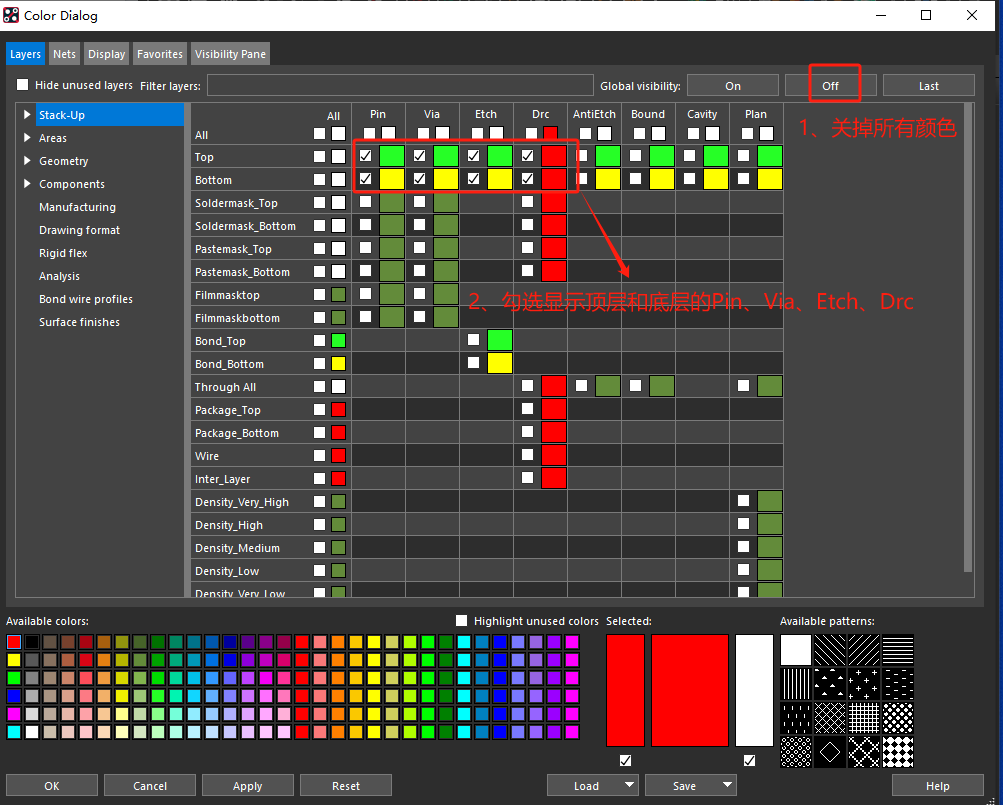Screen dimensions: 1003x805
Task: Select the single diamond outline pattern
Action: coord(830,752)
